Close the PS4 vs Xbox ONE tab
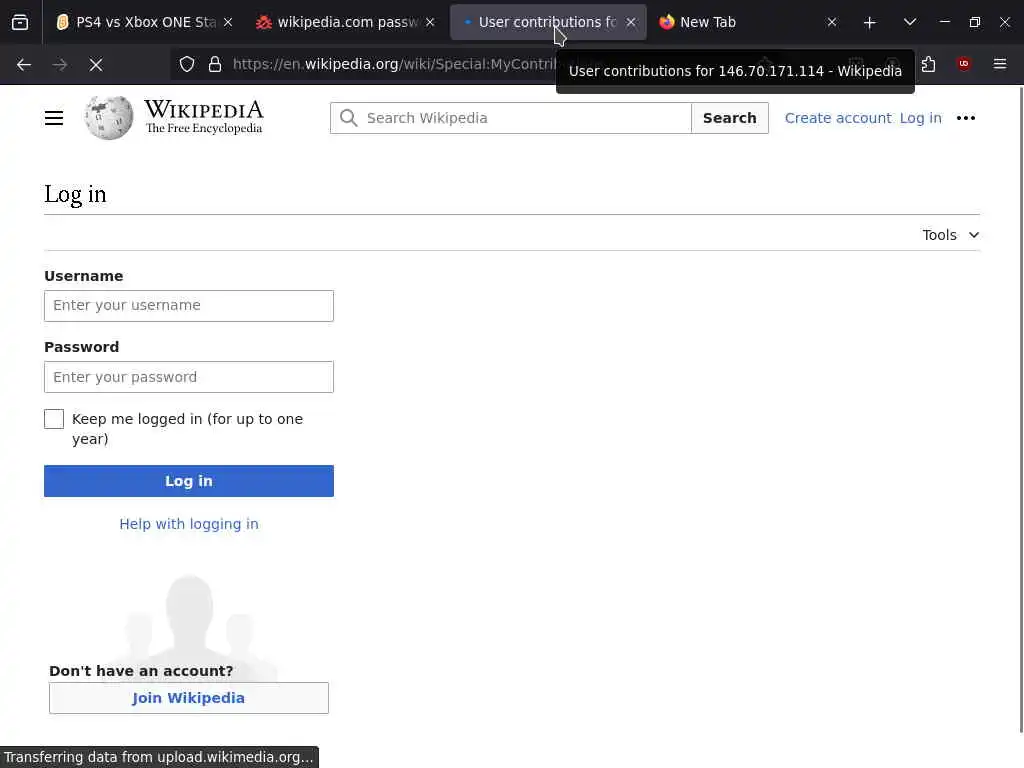Screen dimensions: 1024x768 (x=228, y=22)
